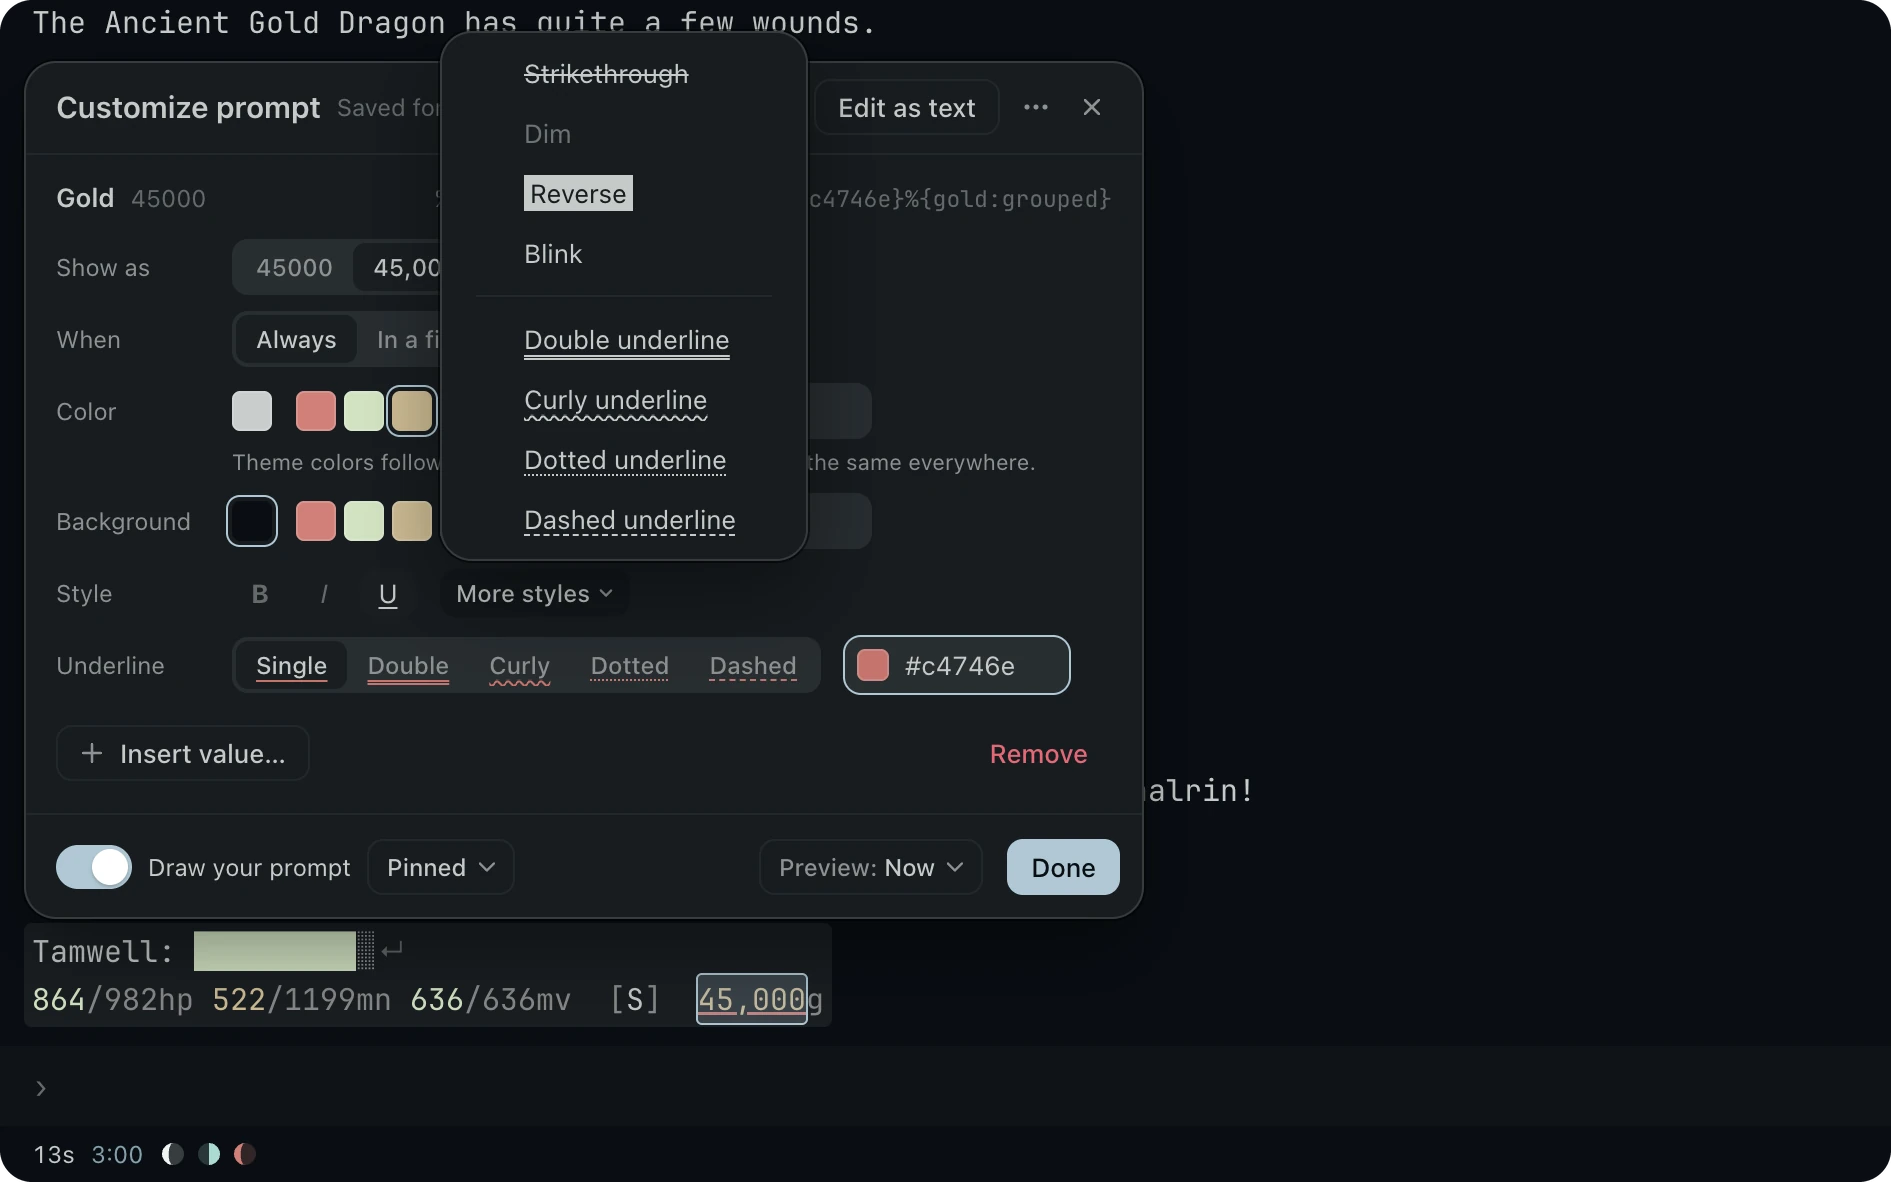Select Single underline option
Viewport: 1891px width, 1182px height.
click(x=291, y=666)
